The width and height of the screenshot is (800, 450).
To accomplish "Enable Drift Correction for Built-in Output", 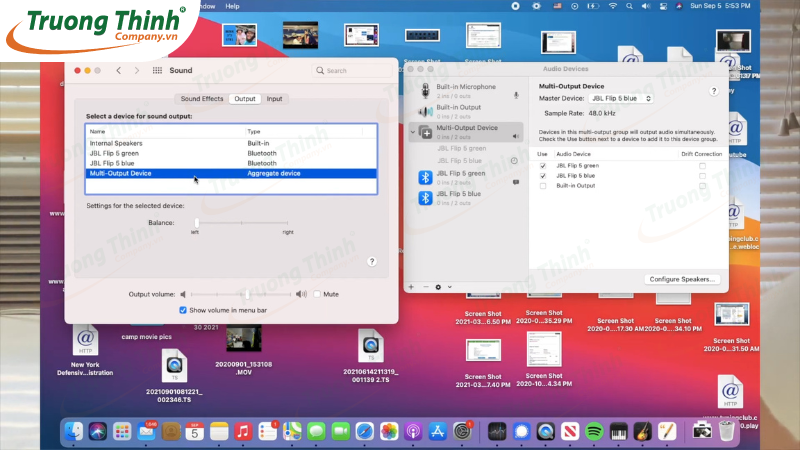I will (703, 186).
